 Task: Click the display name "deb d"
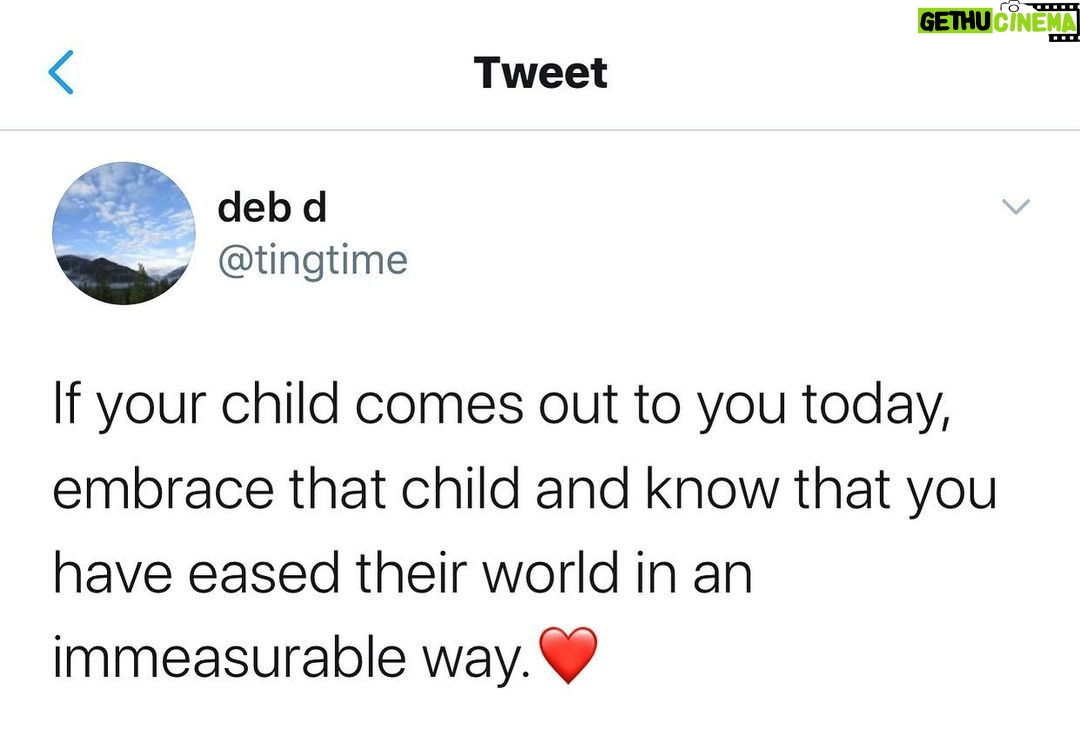coord(272,208)
